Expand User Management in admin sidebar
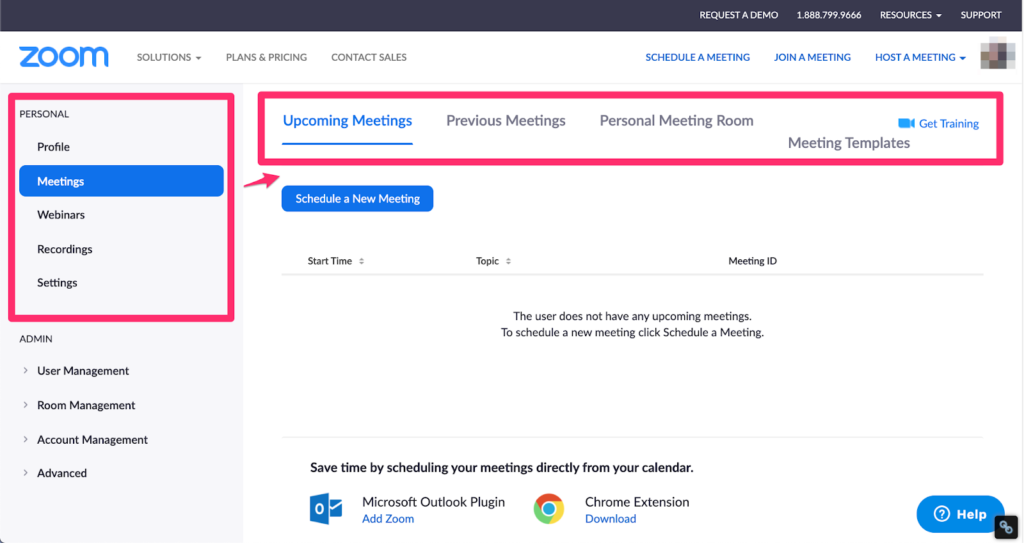 point(83,371)
